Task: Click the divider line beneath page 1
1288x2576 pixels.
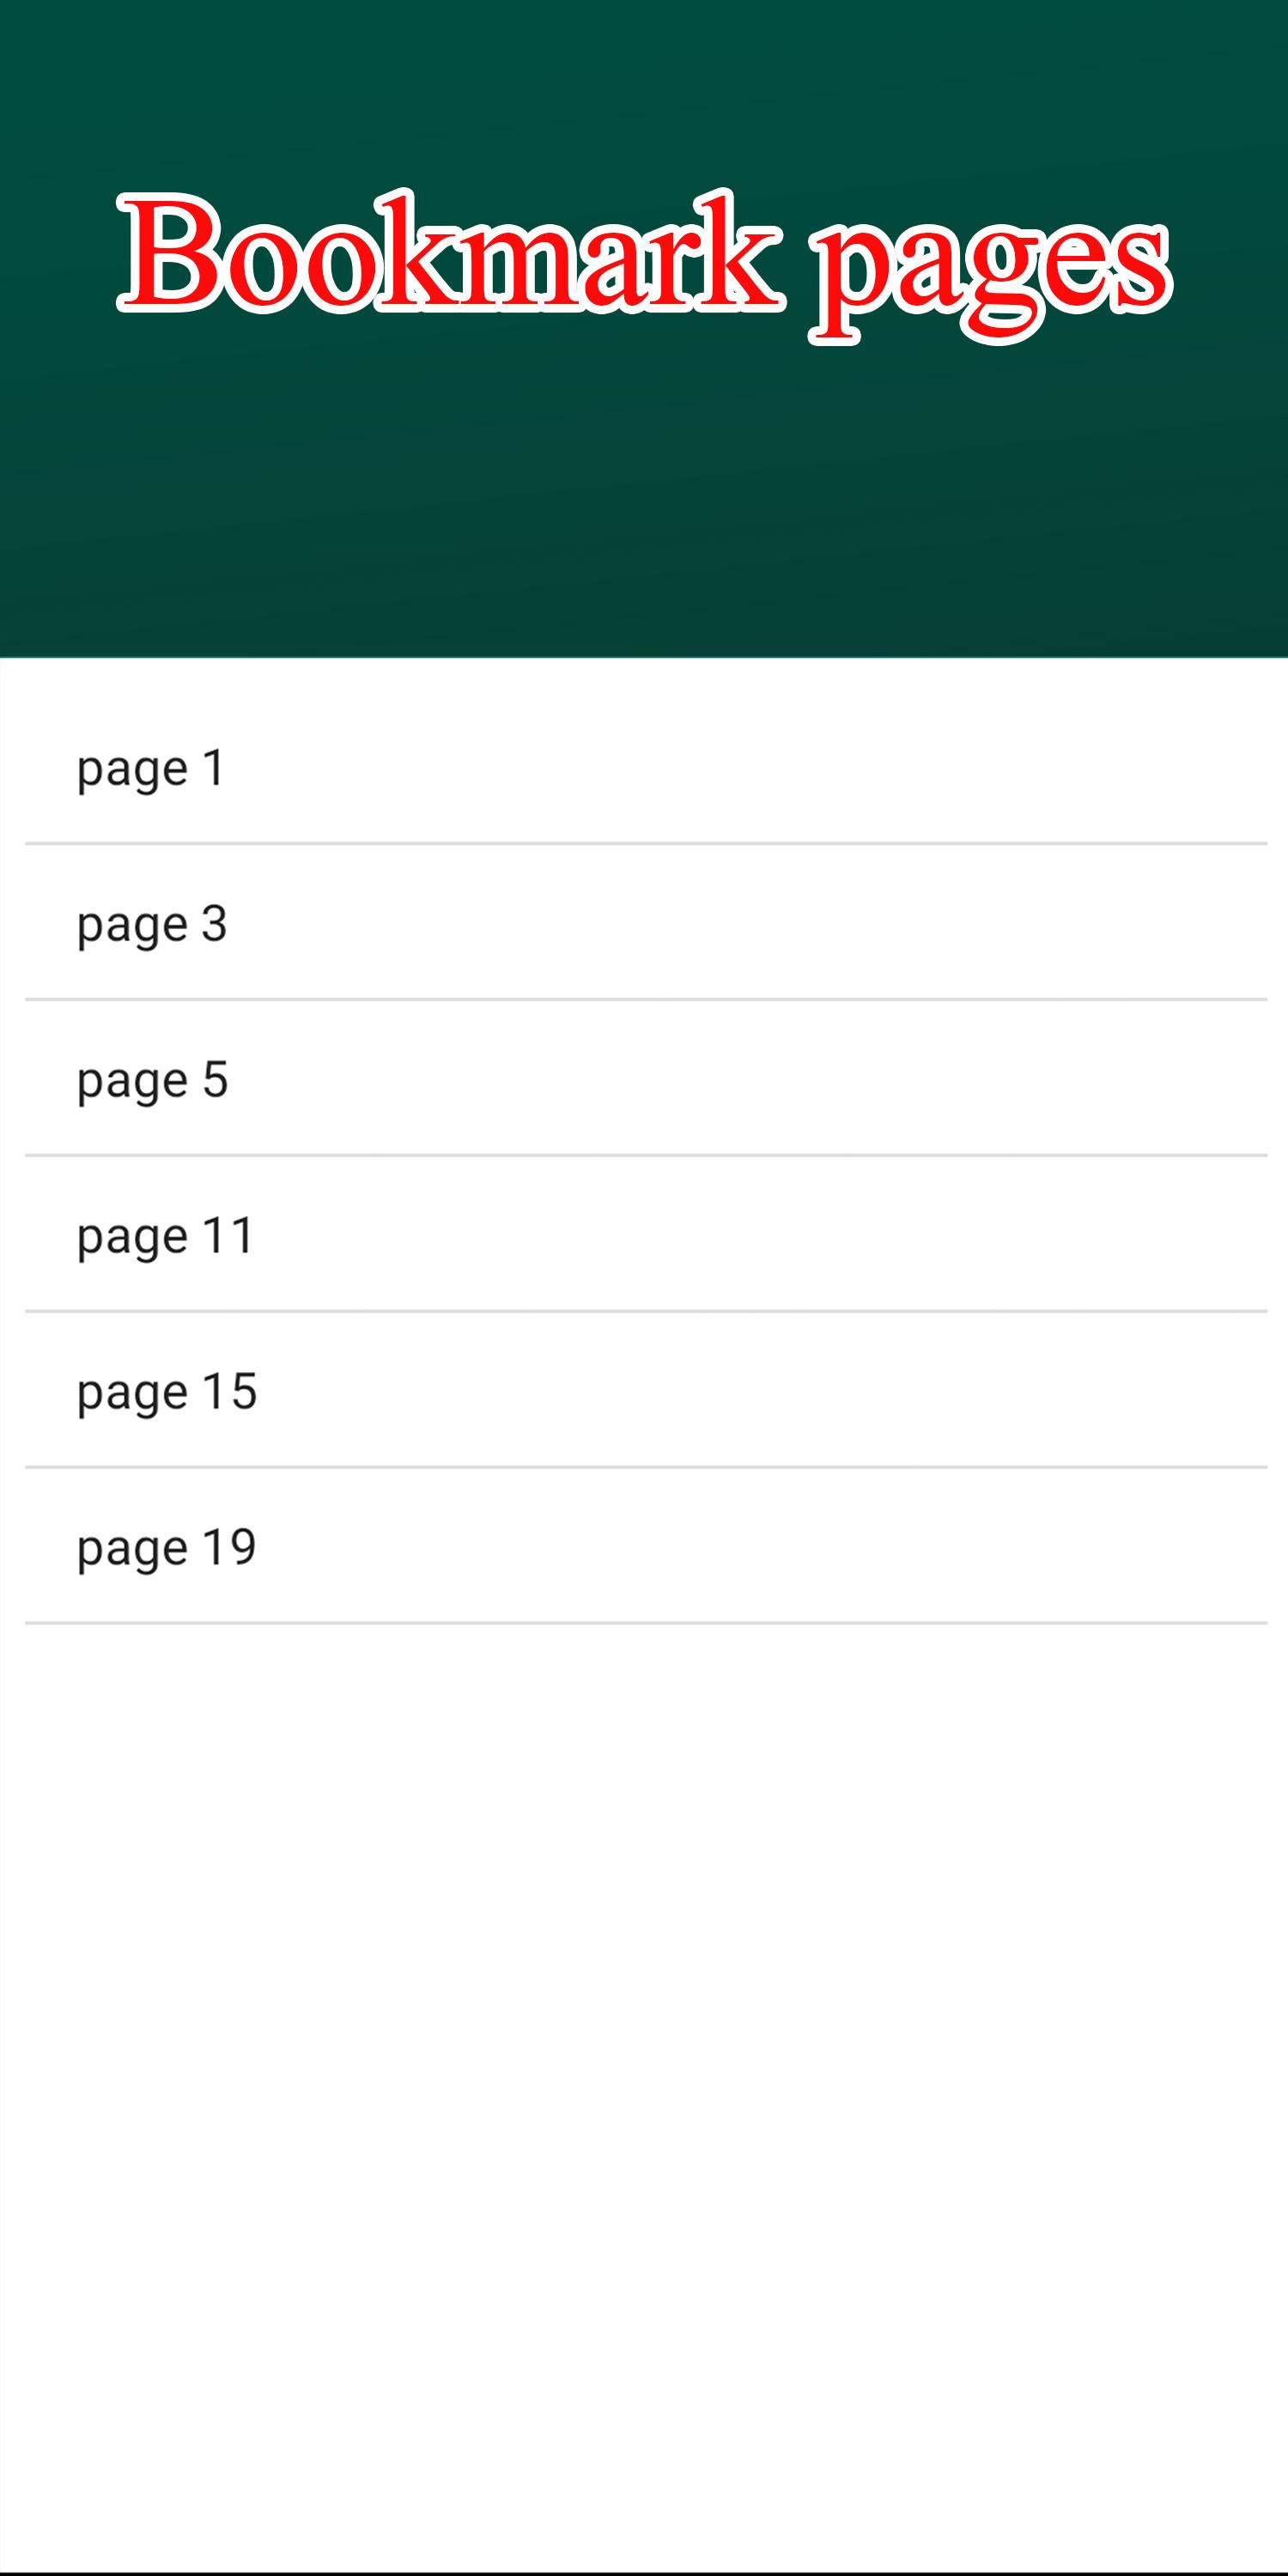Action: [645, 844]
